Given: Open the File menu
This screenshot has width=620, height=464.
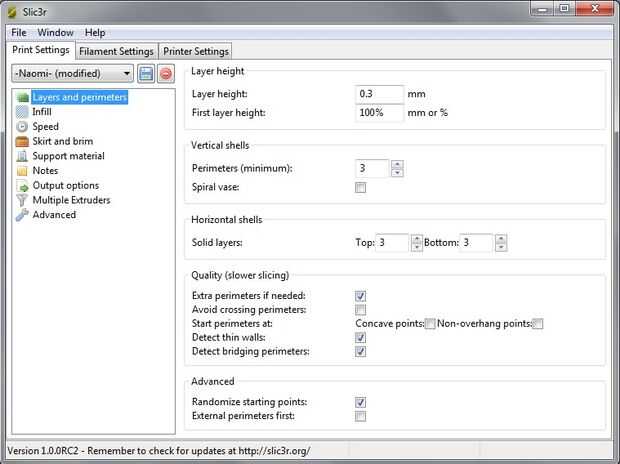Looking at the screenshot, I should [19, 32].
